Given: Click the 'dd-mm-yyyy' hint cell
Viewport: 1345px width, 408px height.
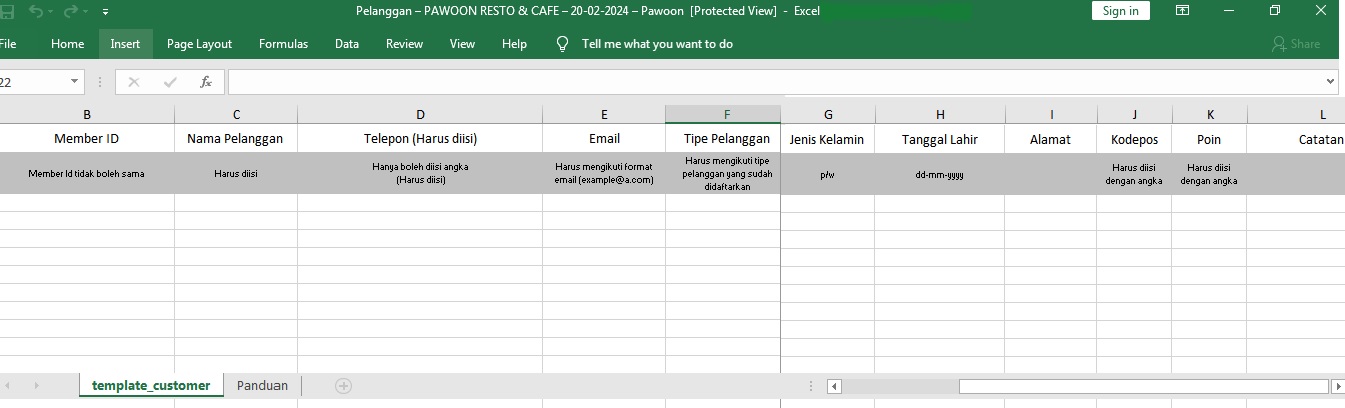Looking at the screenshot, I should pos(940,174).
